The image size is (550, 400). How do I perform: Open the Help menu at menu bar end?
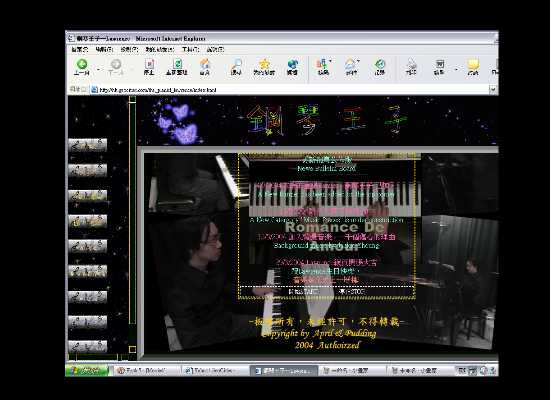pyautogui.click(x=215, y=49)
